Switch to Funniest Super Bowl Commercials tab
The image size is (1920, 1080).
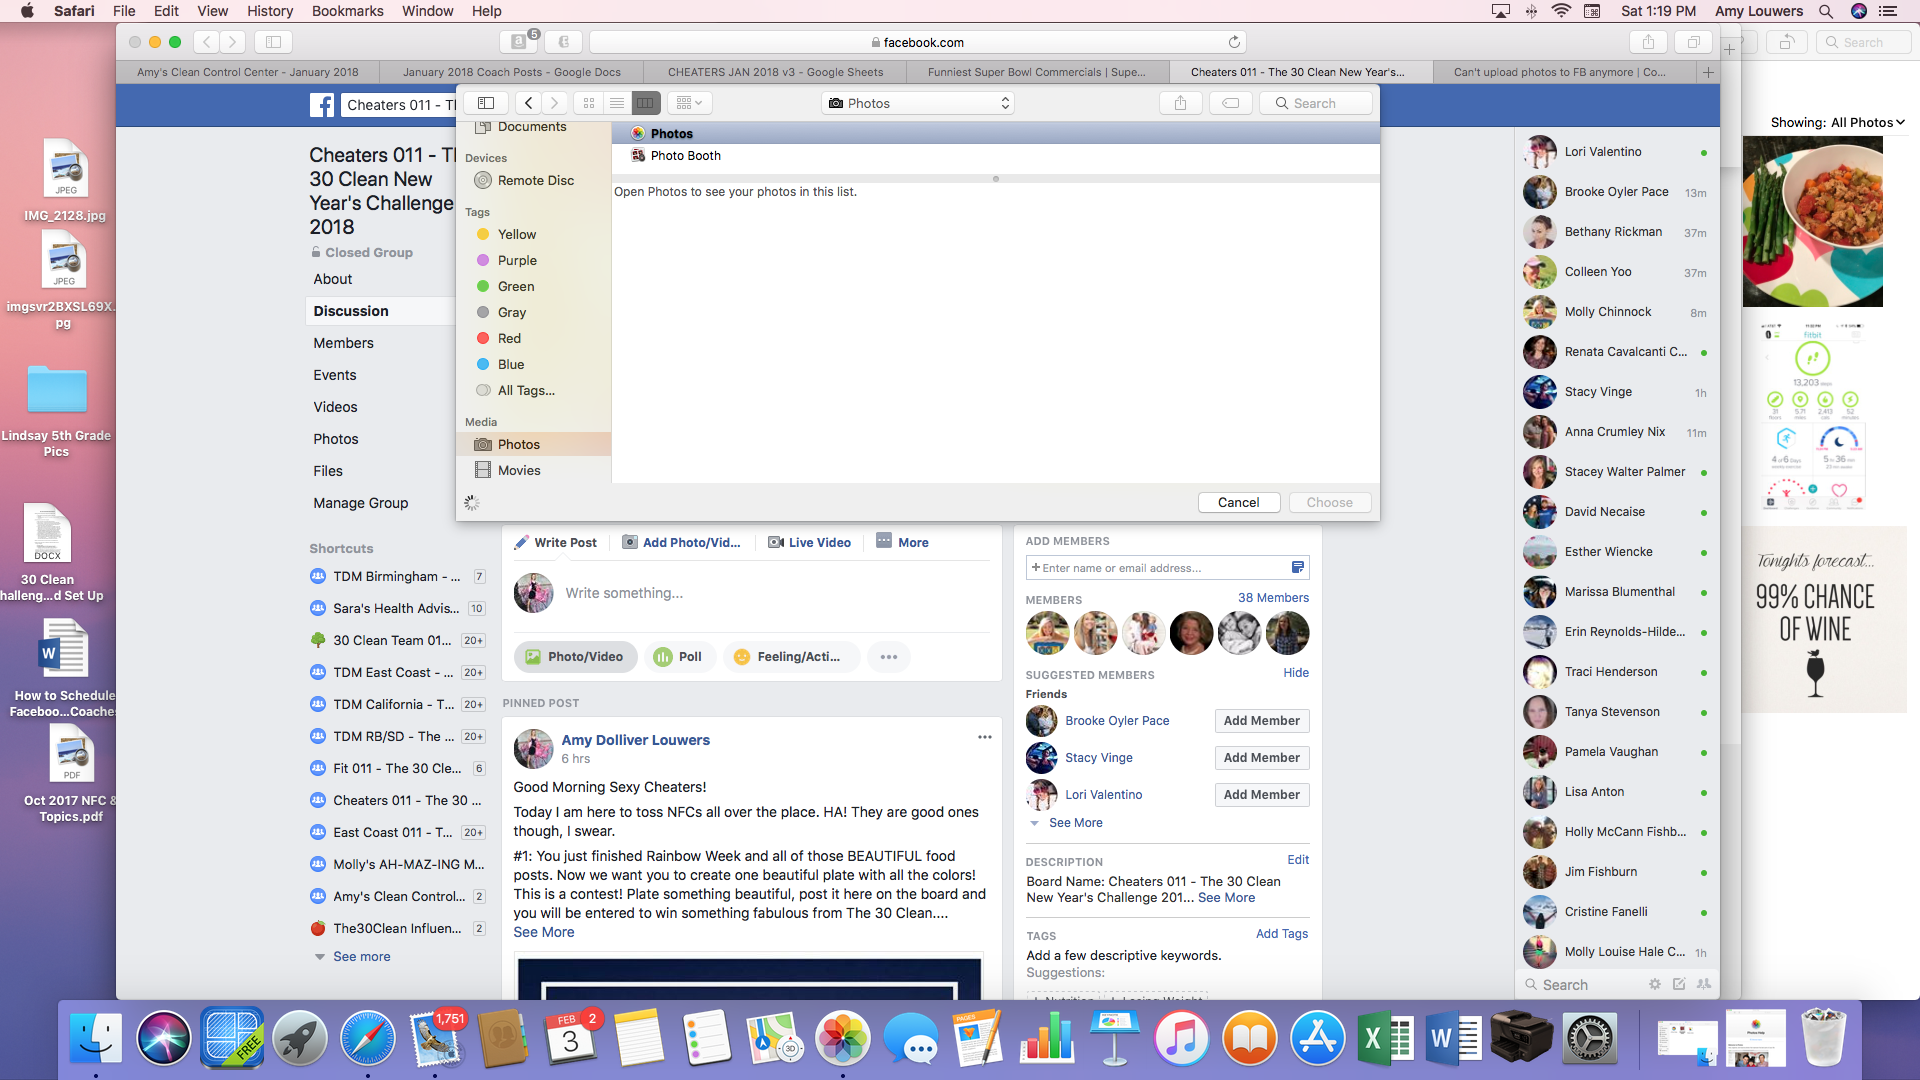(1036, 72)
